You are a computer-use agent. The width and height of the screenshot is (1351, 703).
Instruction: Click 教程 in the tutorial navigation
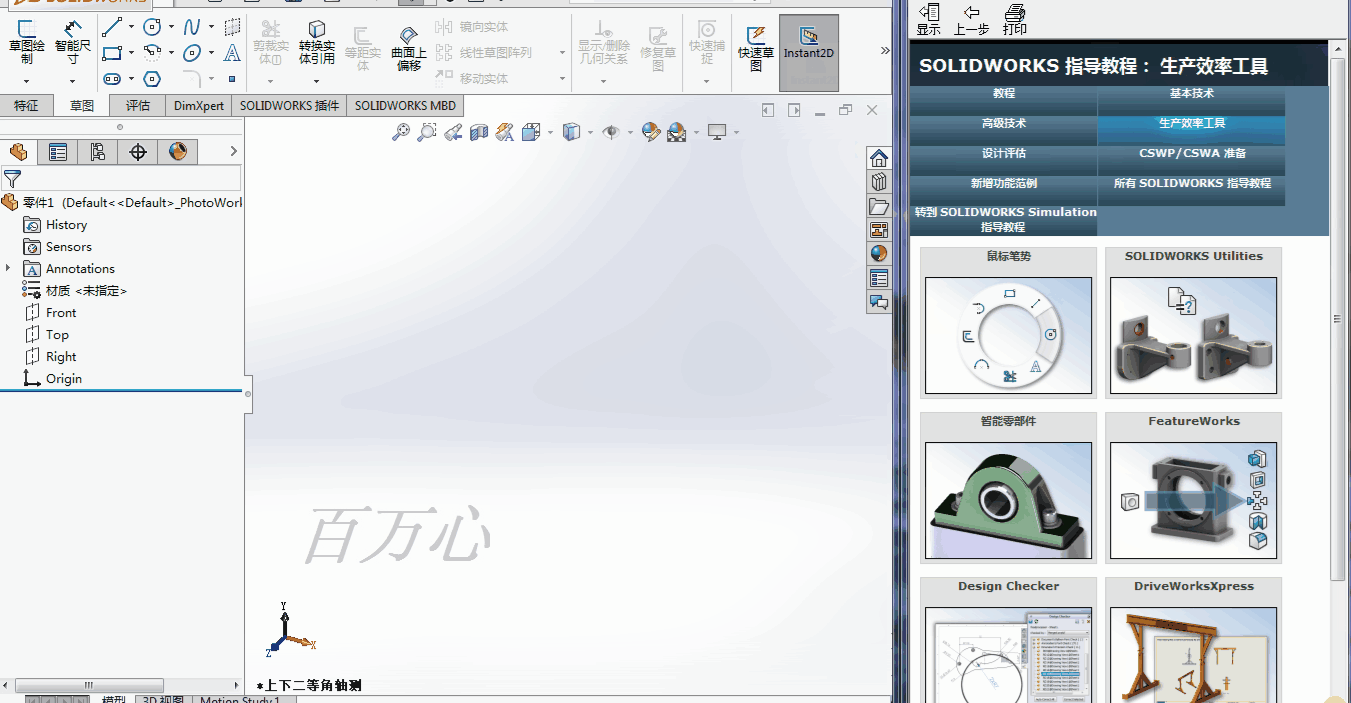coord(1004,96)
